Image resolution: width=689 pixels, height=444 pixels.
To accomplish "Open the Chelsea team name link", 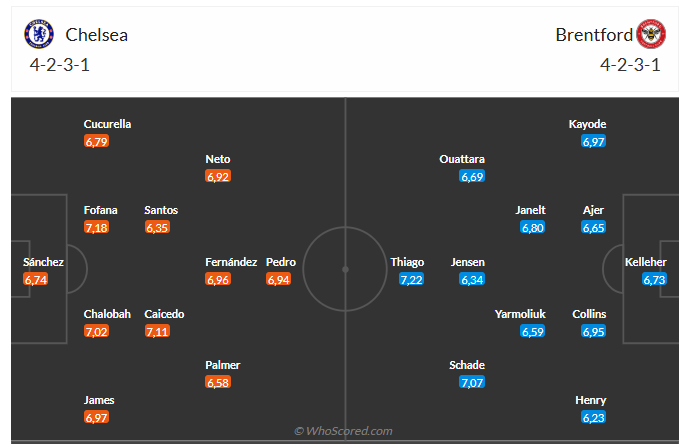I will (97, 35).
